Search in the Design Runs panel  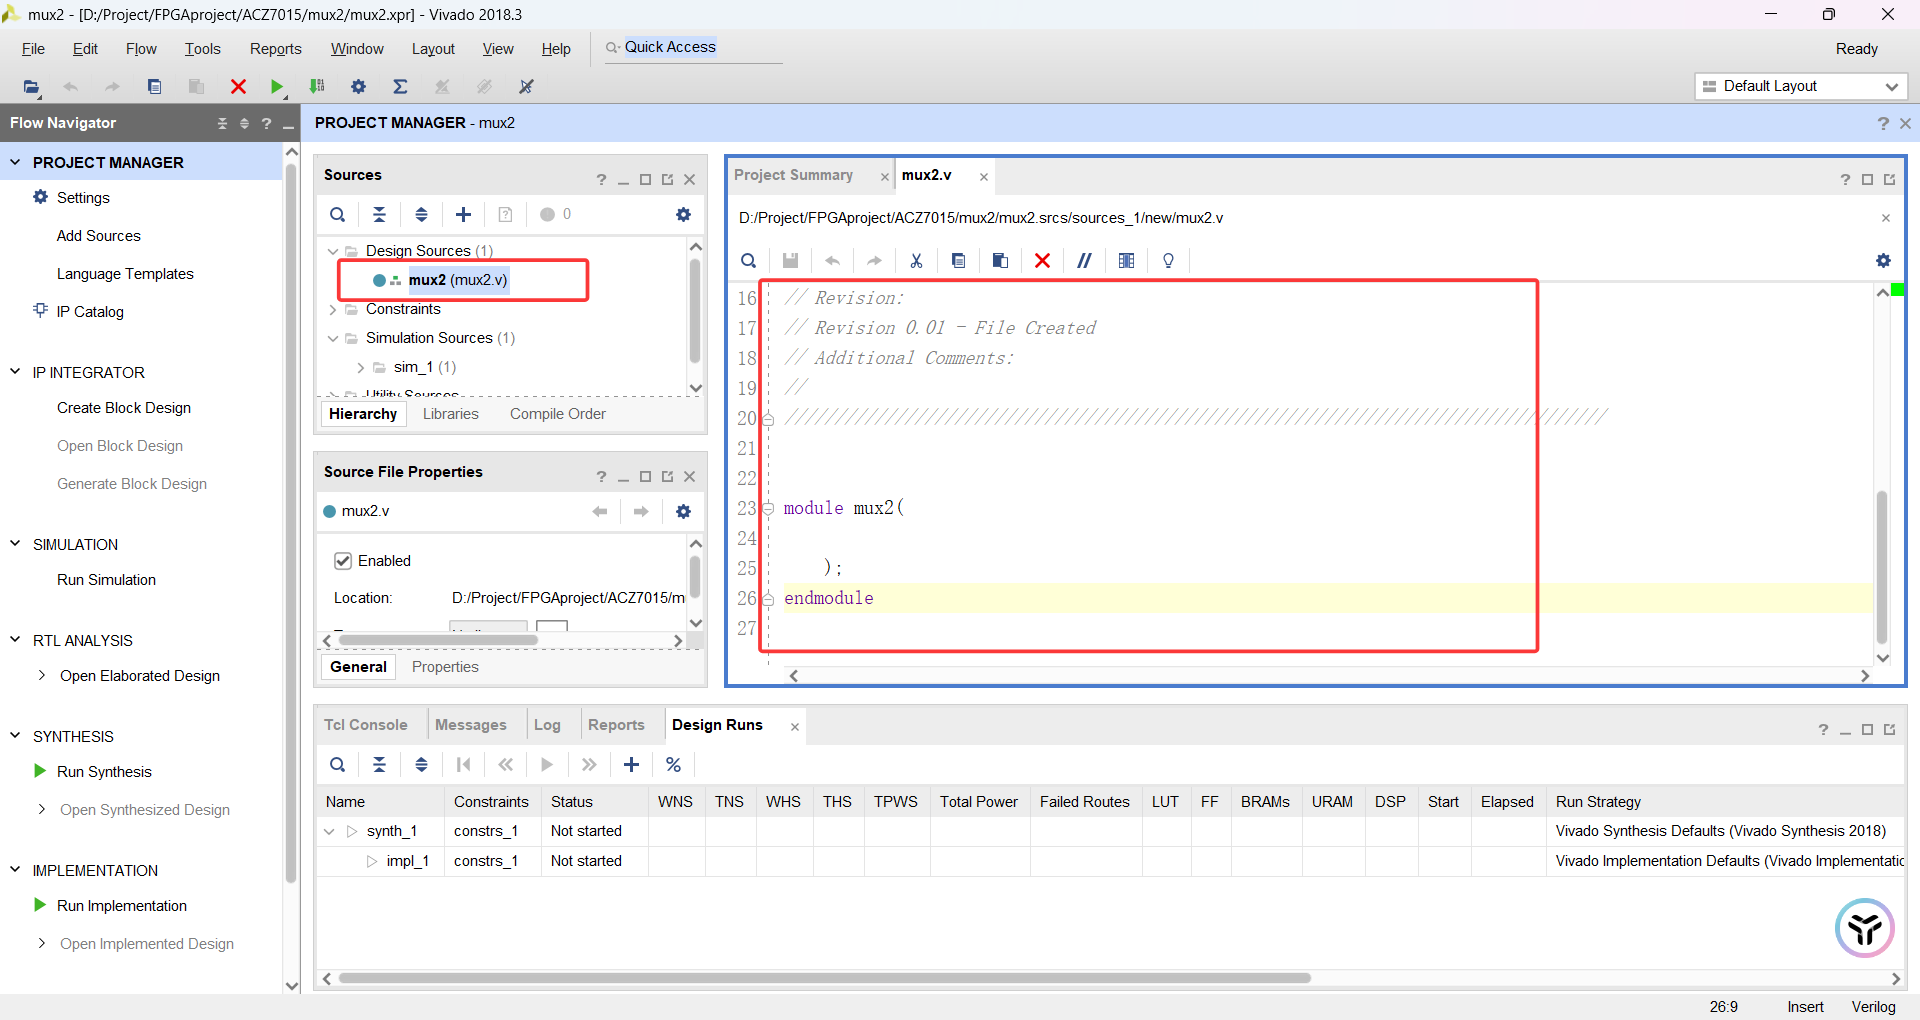338,765
